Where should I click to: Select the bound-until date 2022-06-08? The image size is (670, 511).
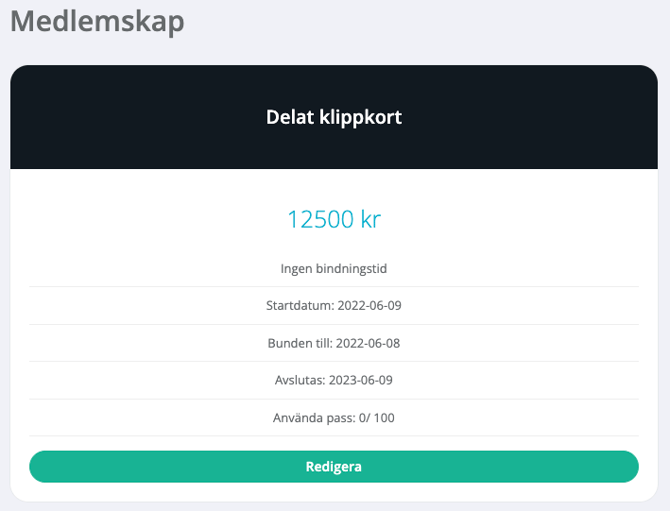click(369, 343)
